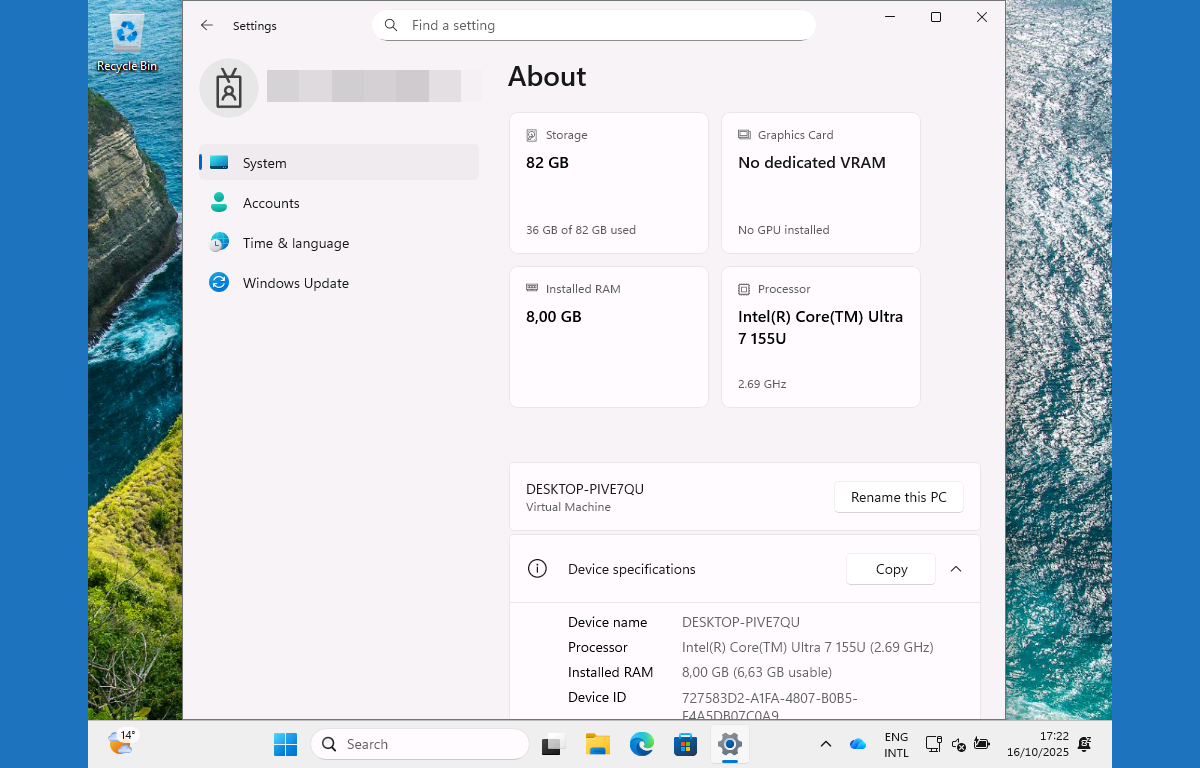Image resolution: width=1200 pixels, height=768 pixels.
Task: Click the user profile avatar icon
Action: (229, 88)
